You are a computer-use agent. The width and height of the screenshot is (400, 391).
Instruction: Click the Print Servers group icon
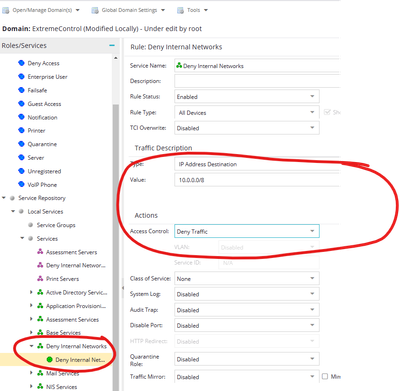click(40, 279)
